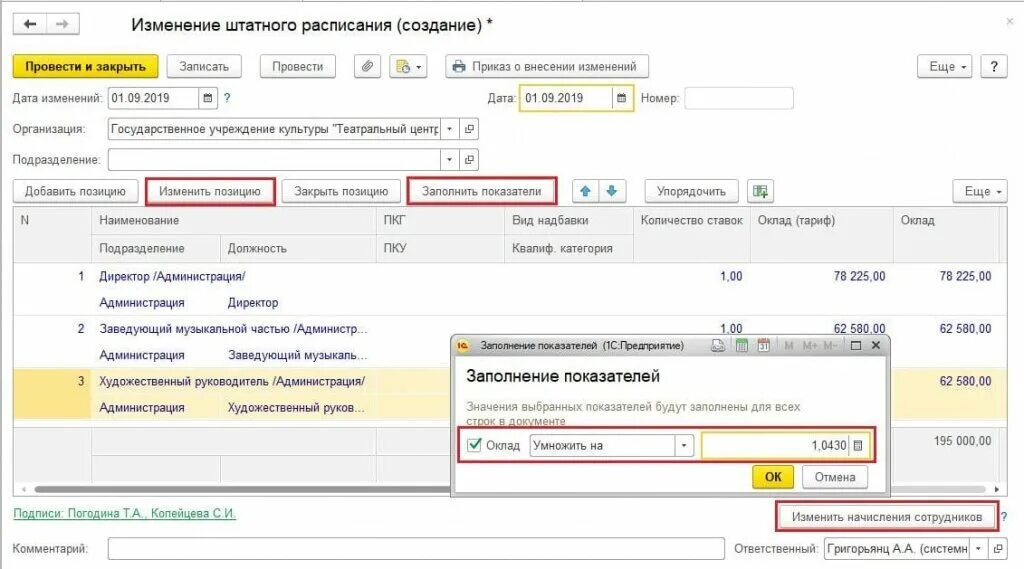Click Отмена in the dialog
Screen dimensions: 1024x569
coord(835,477)
